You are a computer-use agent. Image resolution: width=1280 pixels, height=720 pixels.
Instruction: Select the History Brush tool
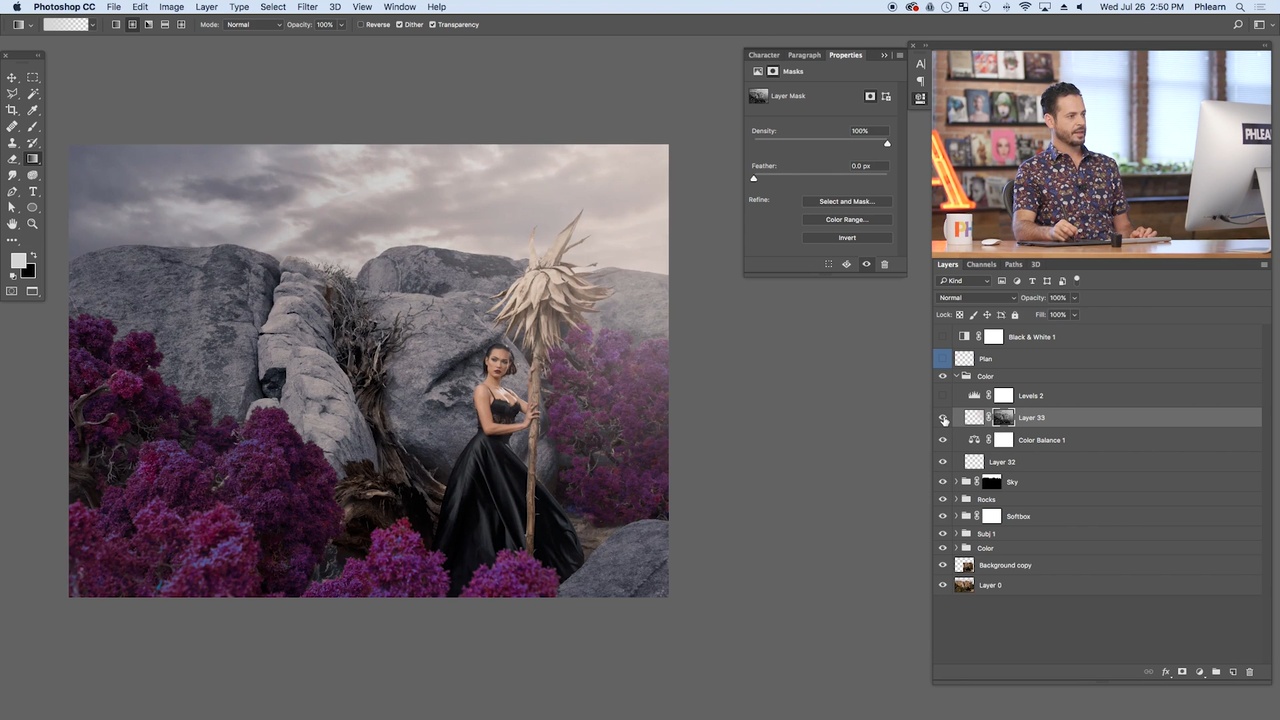pyautogui.click(x=33, y=143)
